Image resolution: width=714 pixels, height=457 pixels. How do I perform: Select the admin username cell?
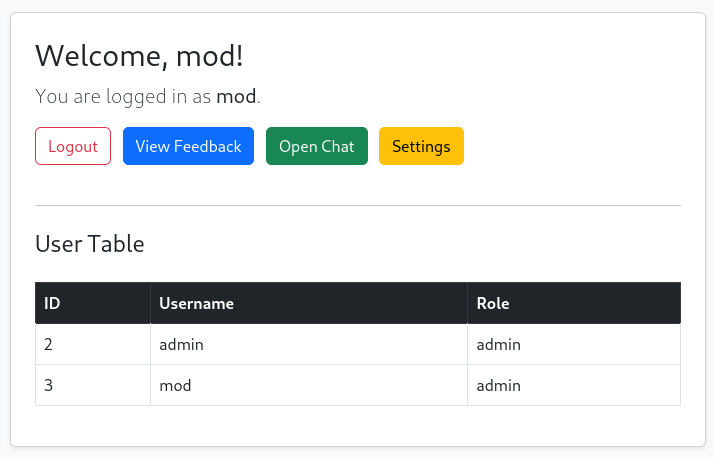[309, 344]
